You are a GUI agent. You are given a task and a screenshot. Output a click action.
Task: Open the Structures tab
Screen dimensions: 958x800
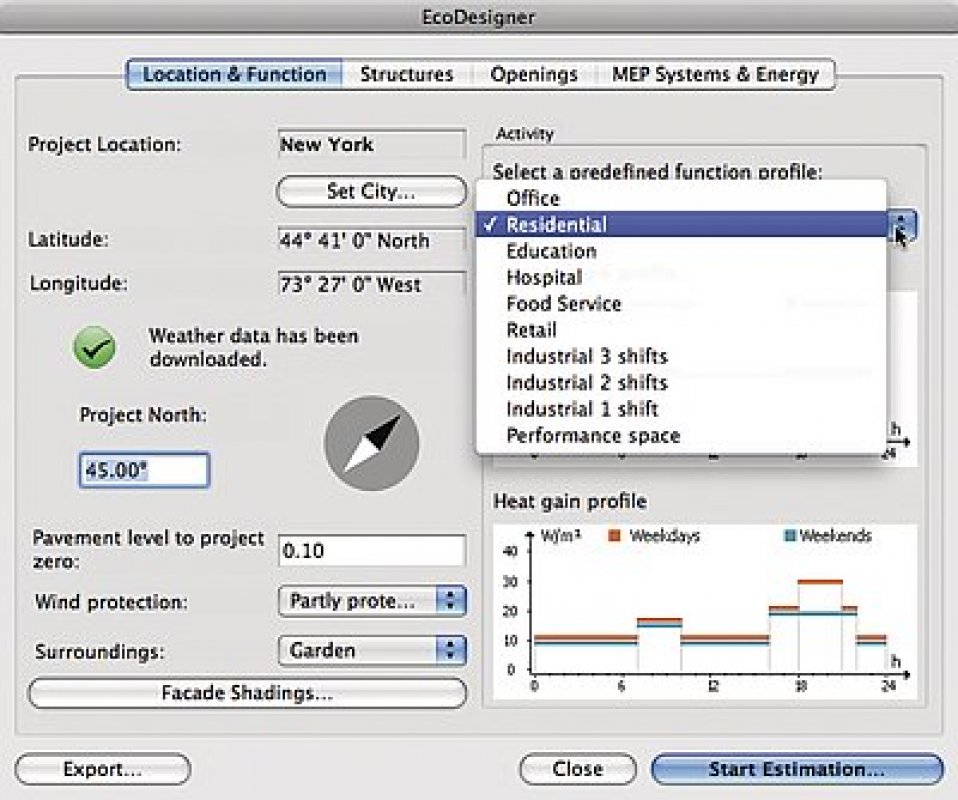[407, 75]
